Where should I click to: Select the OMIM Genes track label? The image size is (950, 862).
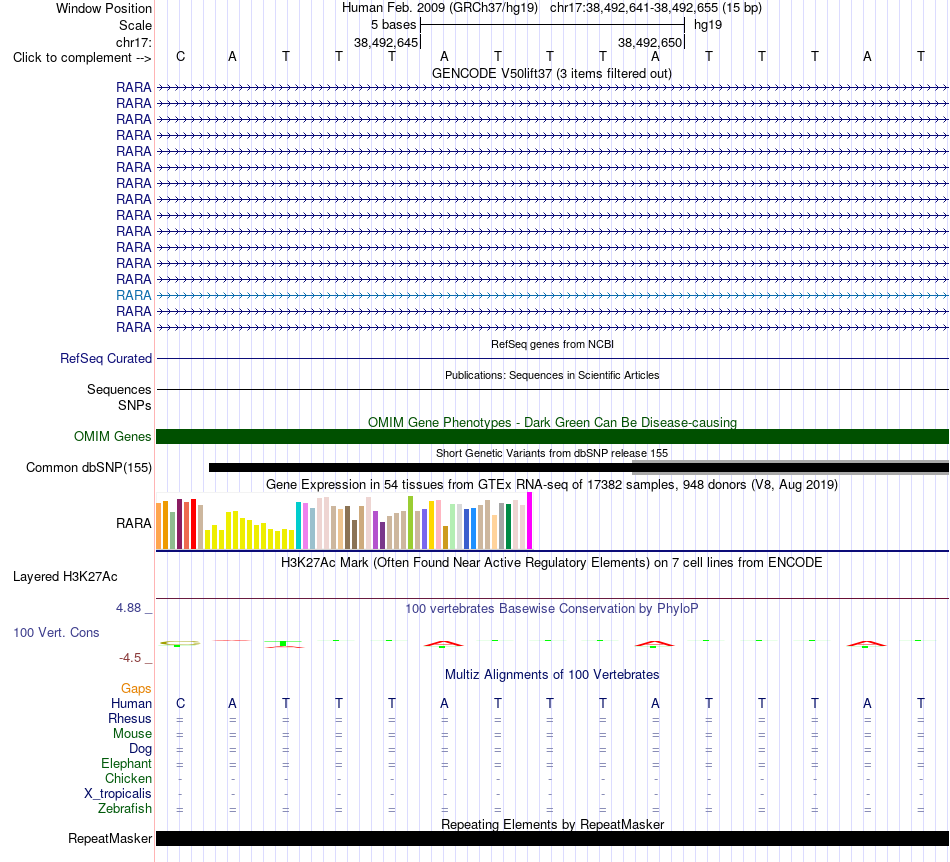coord(112,437)
